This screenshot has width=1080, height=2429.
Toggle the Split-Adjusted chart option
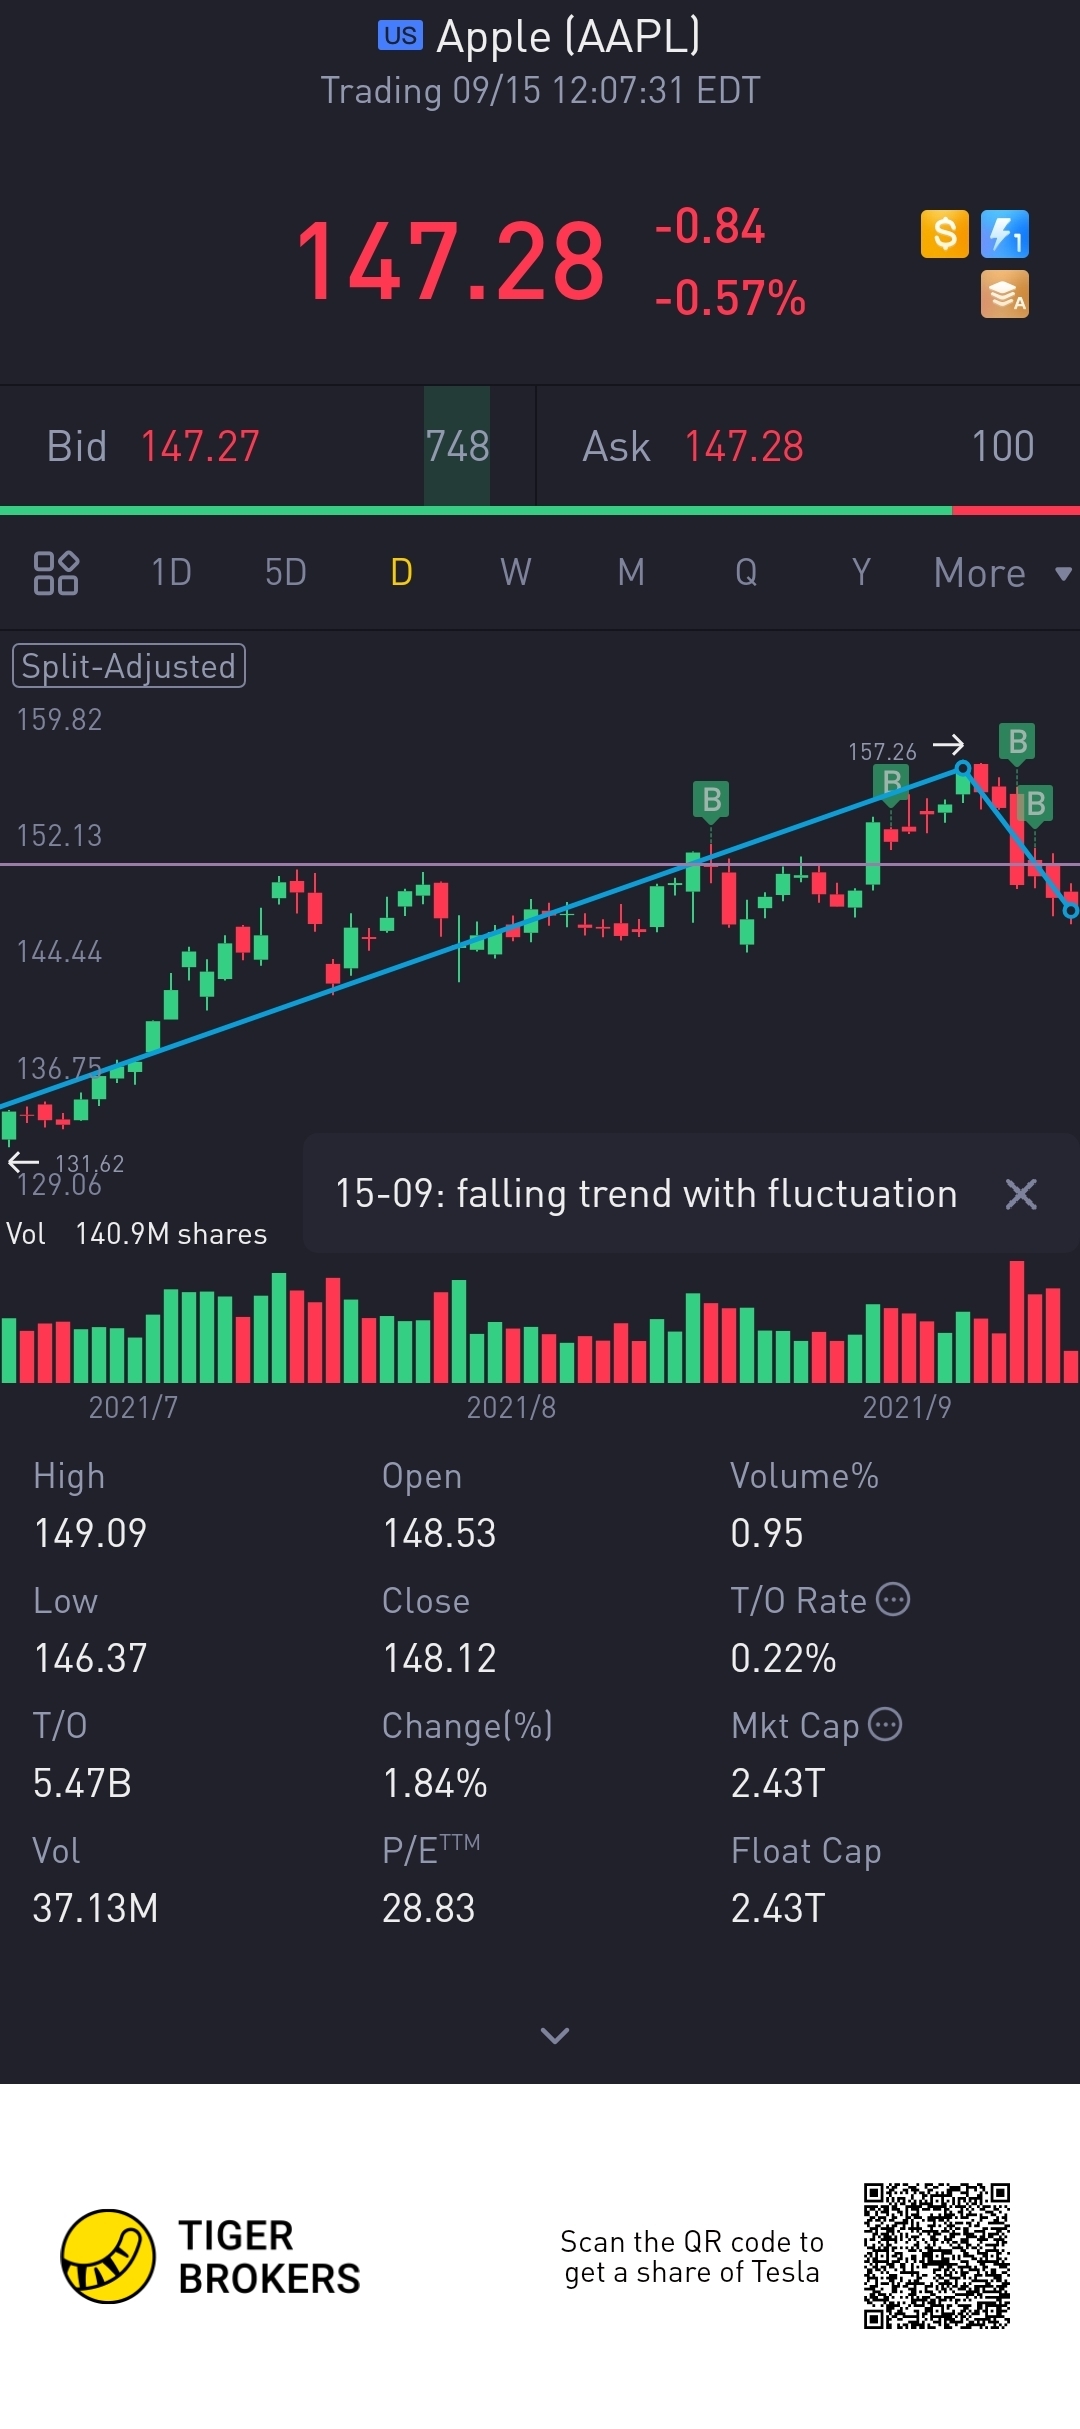[129, 666]
